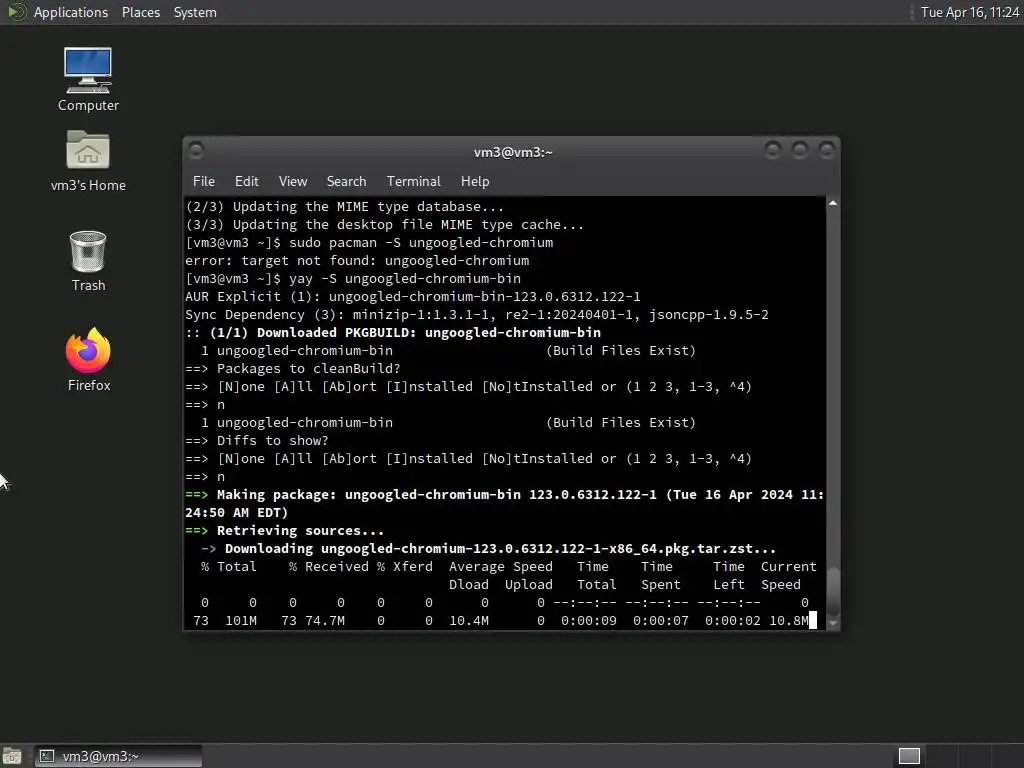Launch Firefox from the desktop
1024x768 pixels.
click(88, 359)
